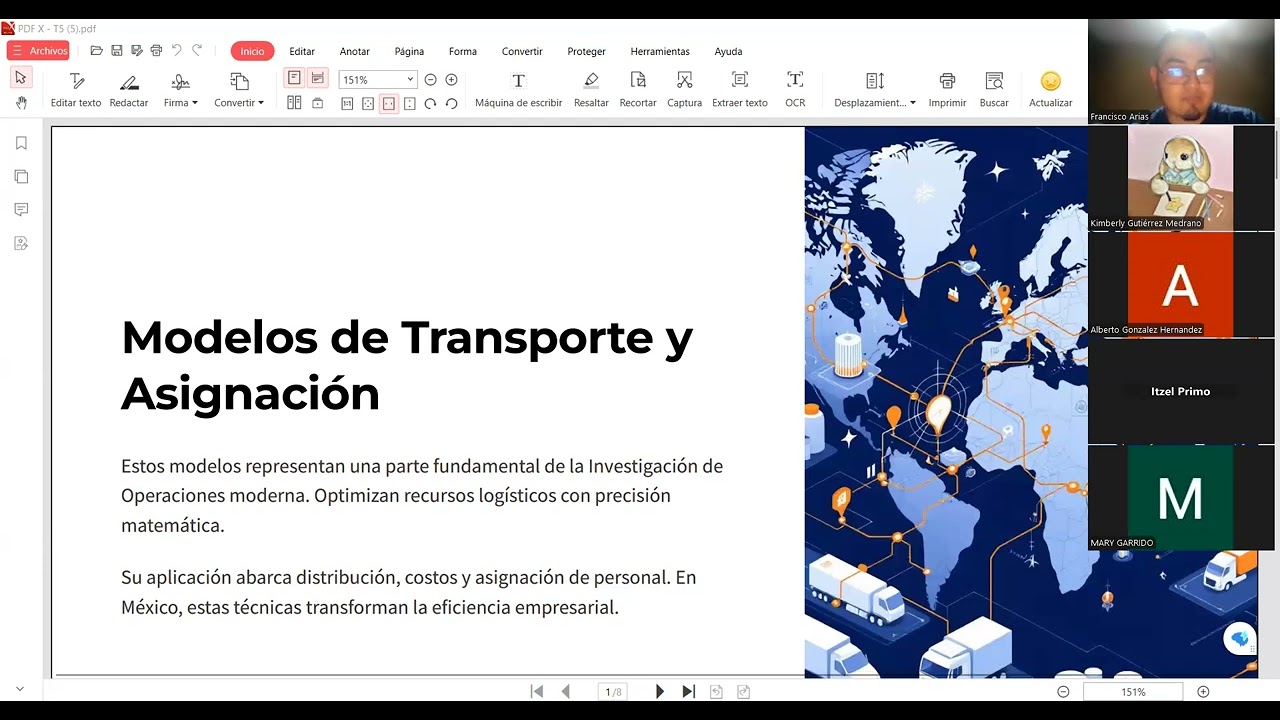This screenshot has height=720, width=1280.
Task: Select the Captura snapshot tool
Action: [684, 90]
